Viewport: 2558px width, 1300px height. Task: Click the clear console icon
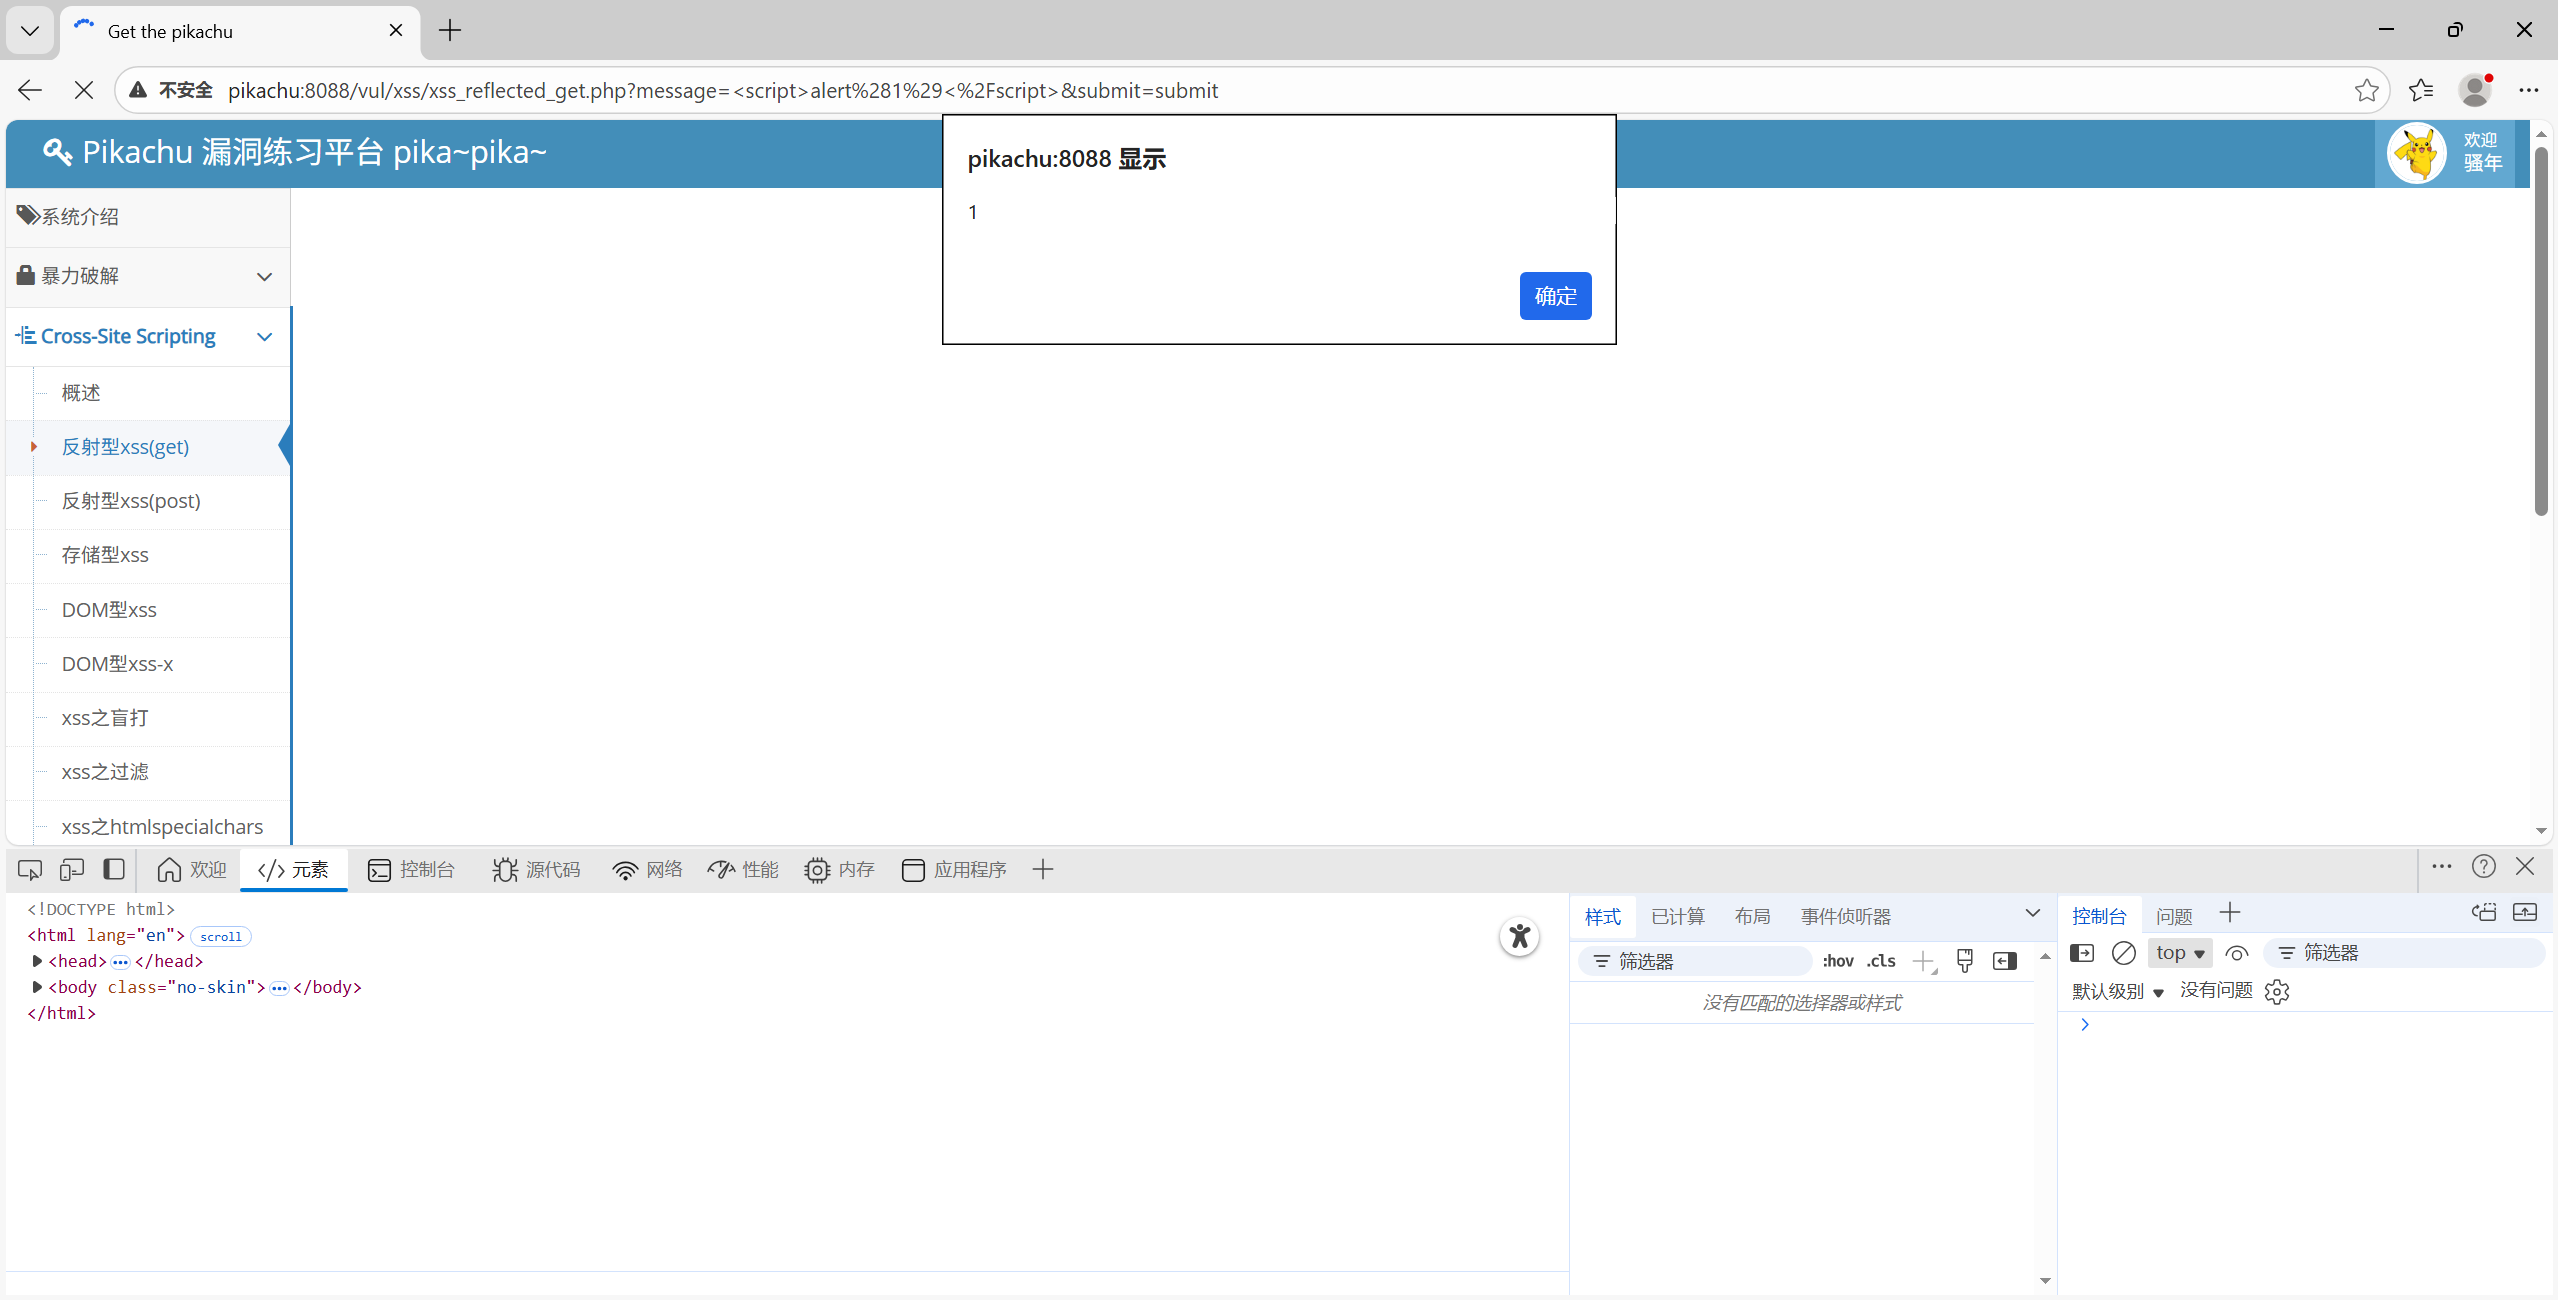[x=2123, y=953]
